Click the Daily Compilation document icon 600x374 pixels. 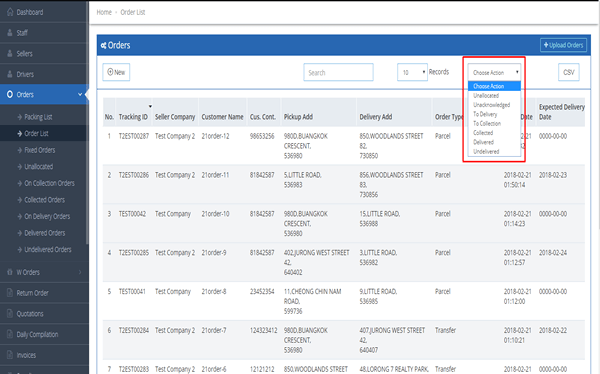[10, 334]
